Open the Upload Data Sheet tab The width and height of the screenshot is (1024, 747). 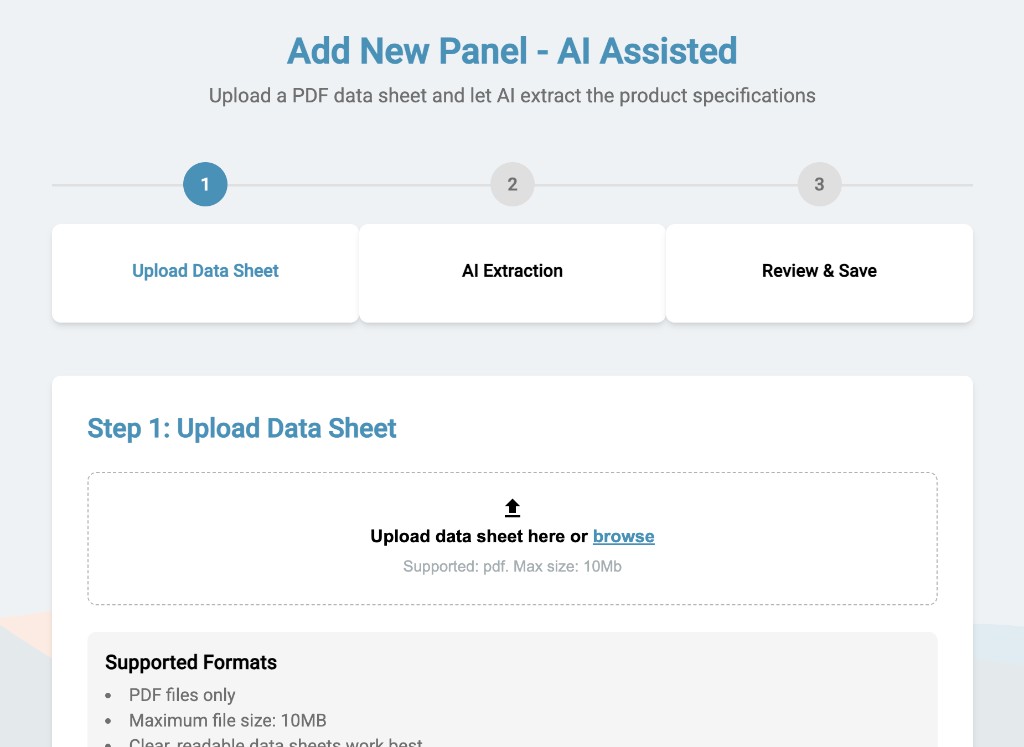pyautogui.click(x=205, y=271)
